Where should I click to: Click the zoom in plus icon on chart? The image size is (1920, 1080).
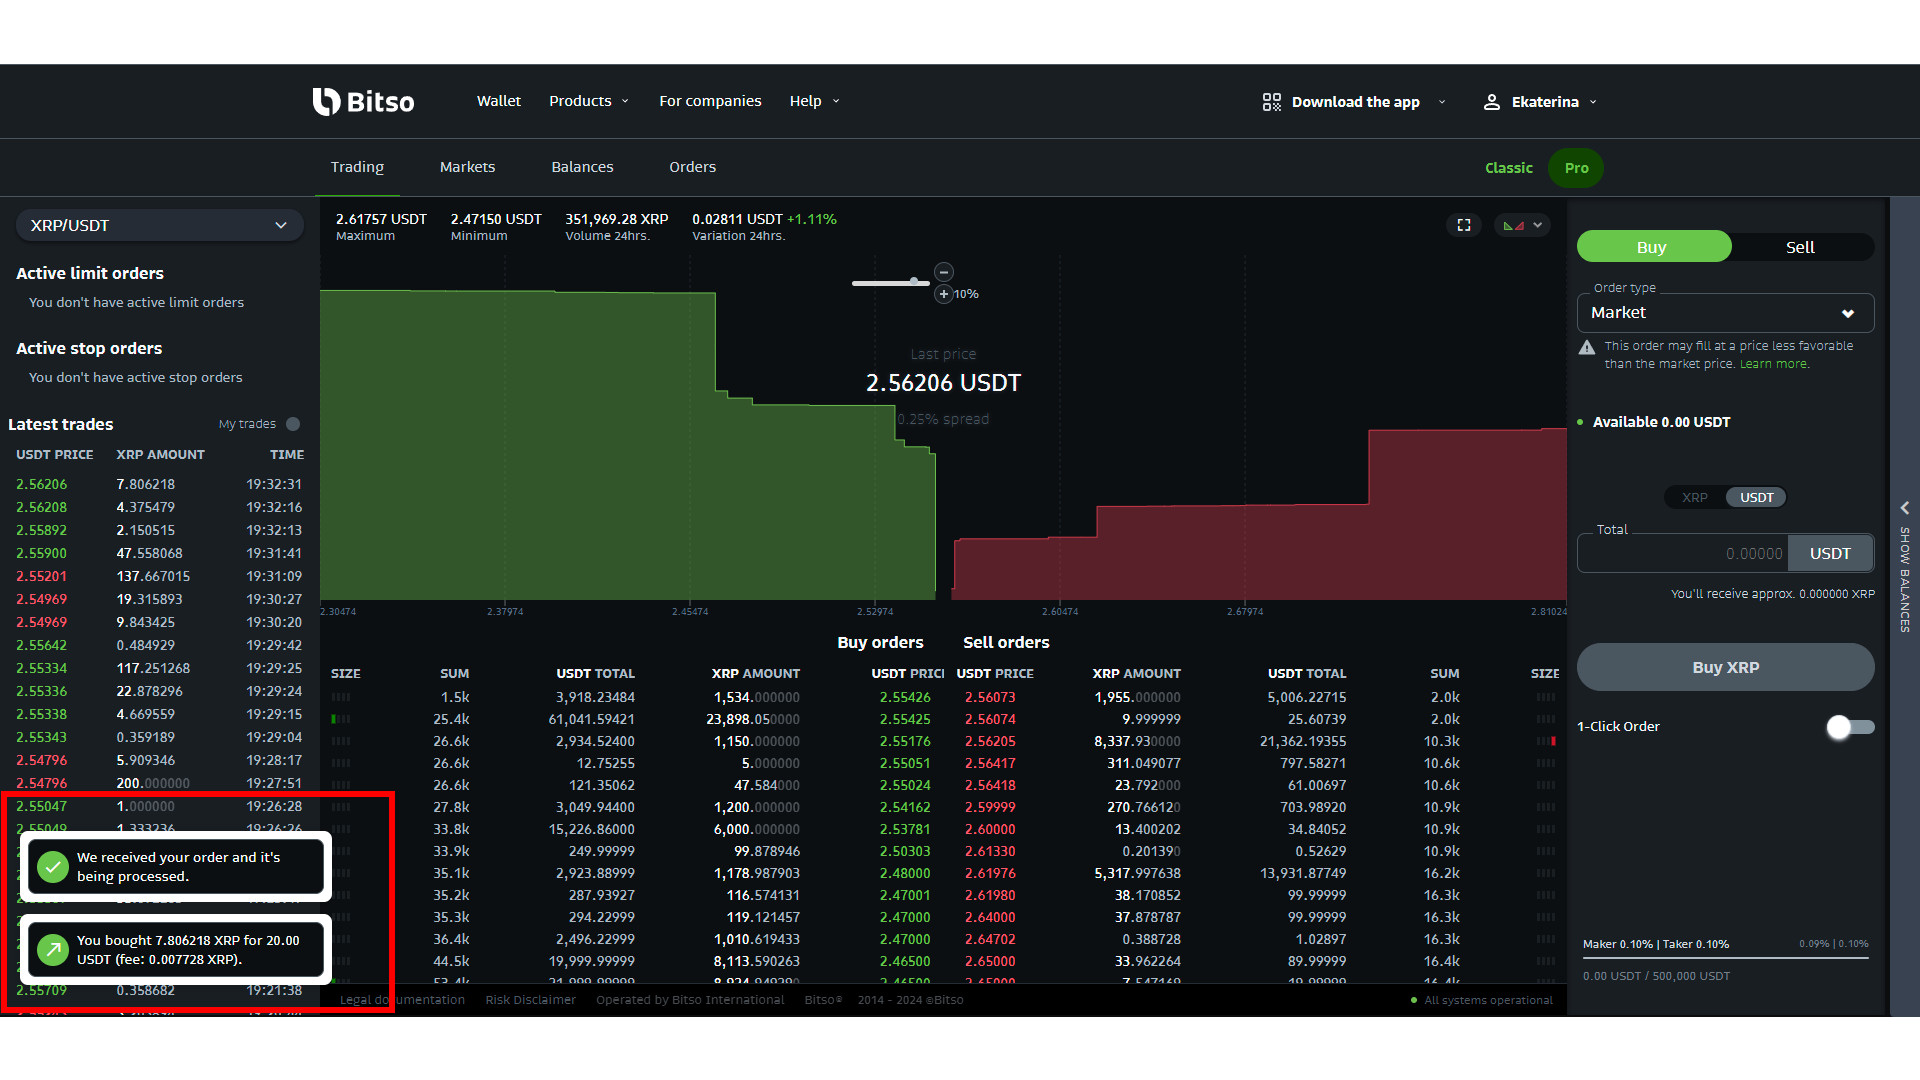(943, 294)
